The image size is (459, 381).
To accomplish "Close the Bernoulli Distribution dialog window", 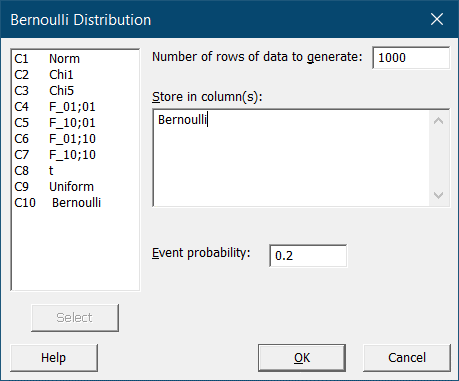I will [x=437, y=19].
